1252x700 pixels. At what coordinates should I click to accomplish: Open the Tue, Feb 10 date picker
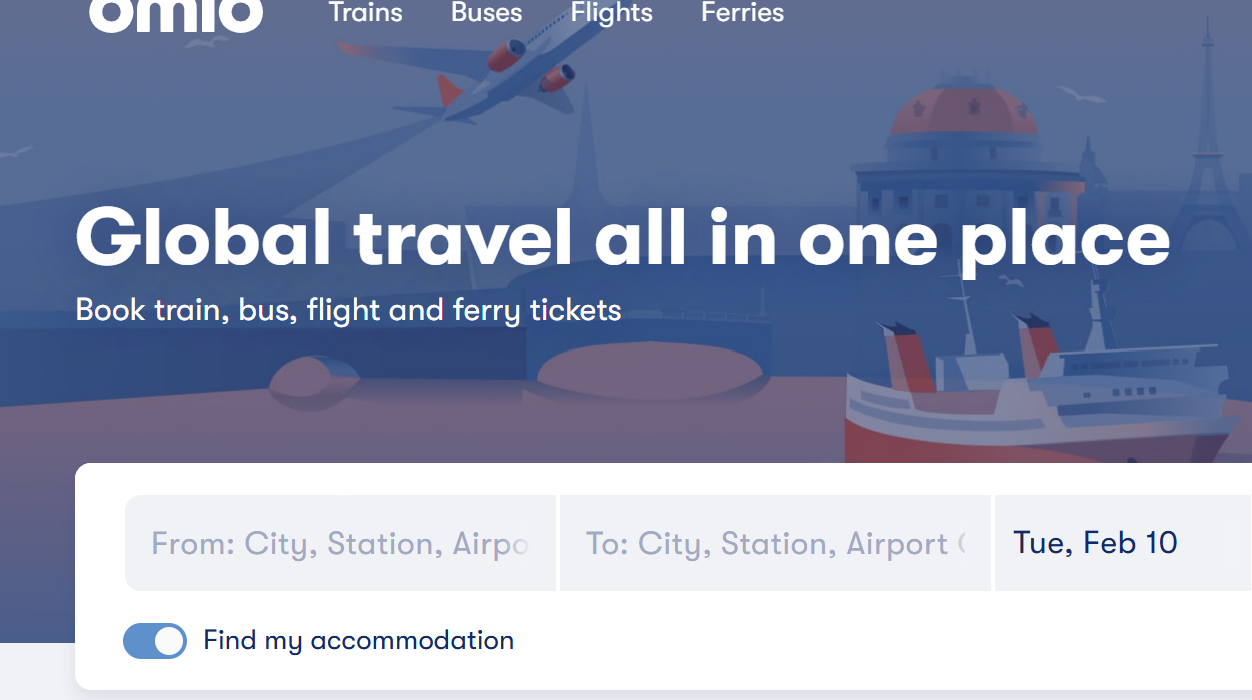pyautogui.click(x=1095, y=543)
